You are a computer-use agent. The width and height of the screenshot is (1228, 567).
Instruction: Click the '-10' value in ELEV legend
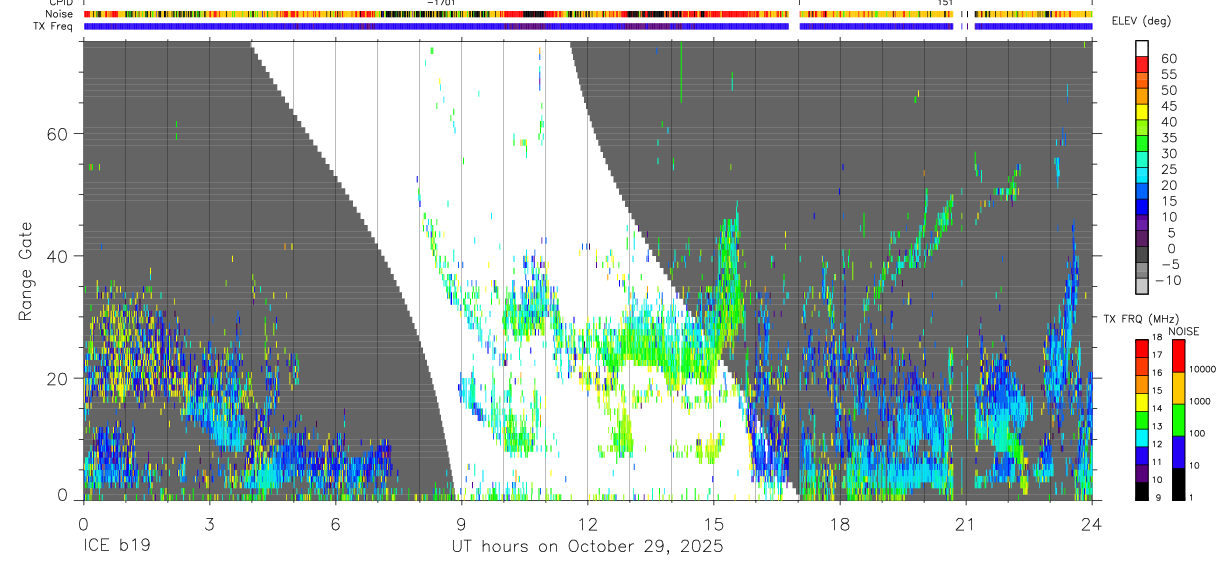[x=1169, y=280]
